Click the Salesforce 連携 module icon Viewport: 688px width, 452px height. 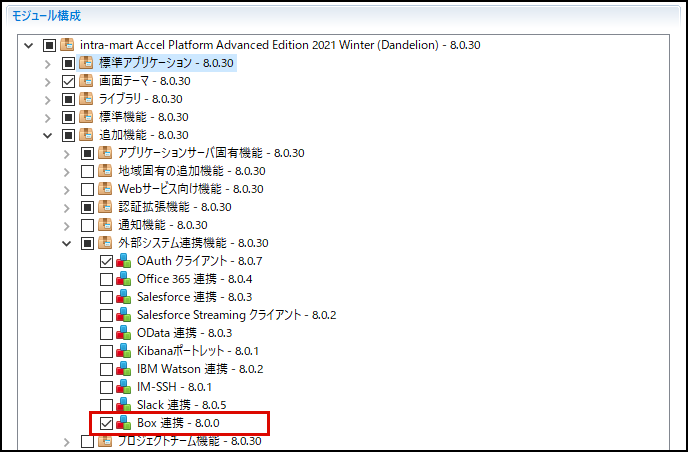pos(124,297)
